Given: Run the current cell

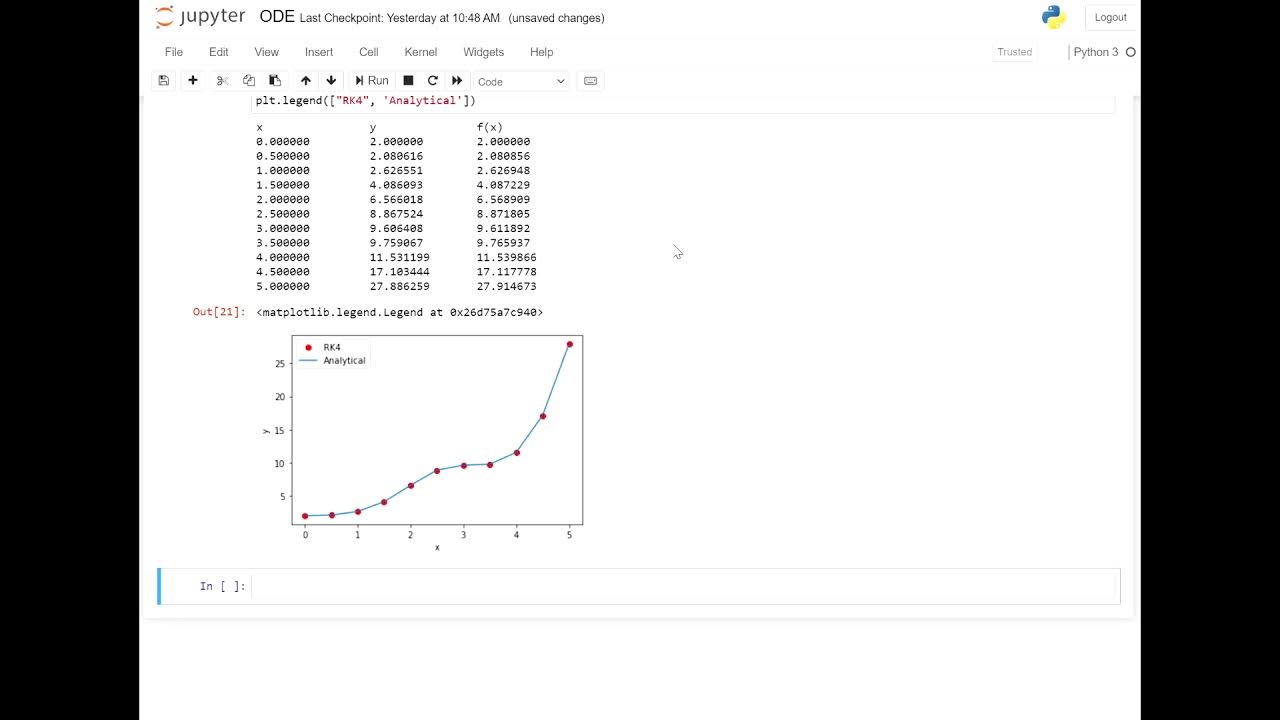Looking at the screenshot, I should [371, 81].
